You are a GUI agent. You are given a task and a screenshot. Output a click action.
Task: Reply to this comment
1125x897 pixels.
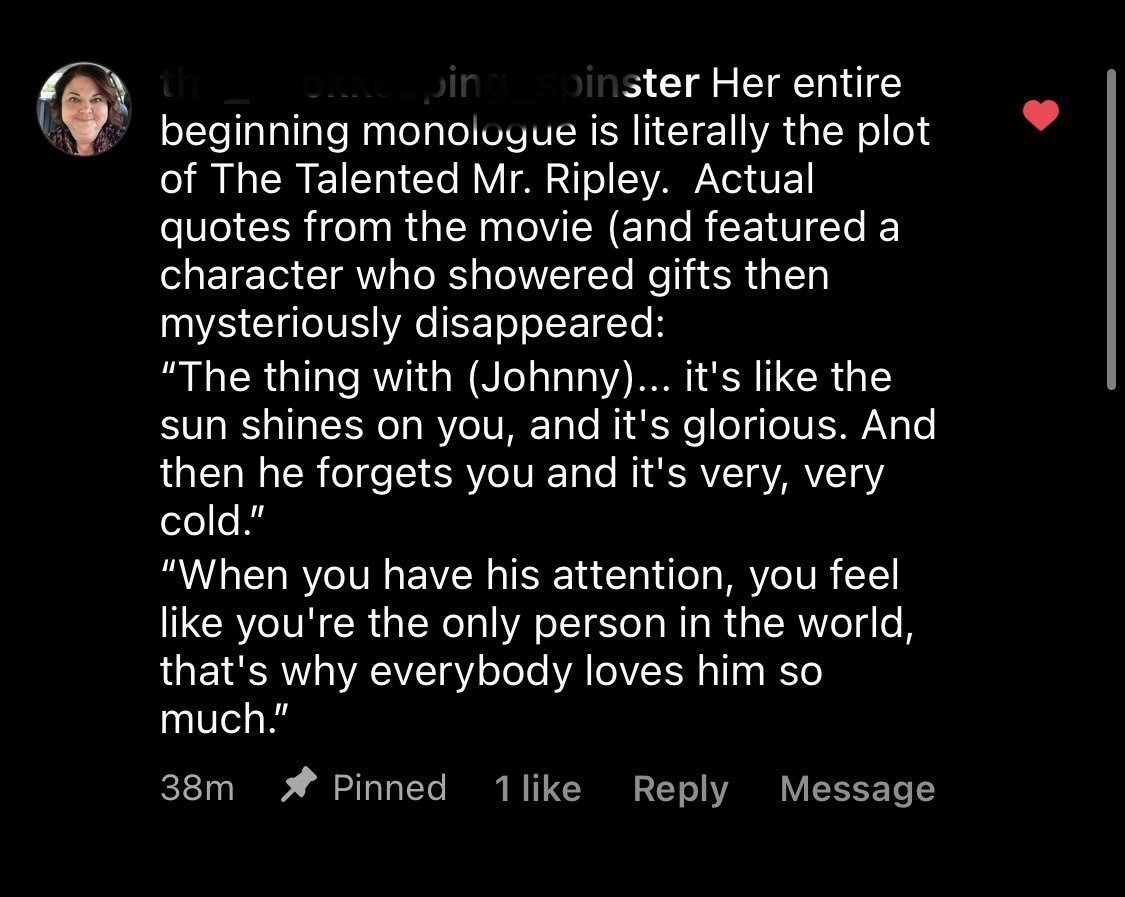[680, 789]
